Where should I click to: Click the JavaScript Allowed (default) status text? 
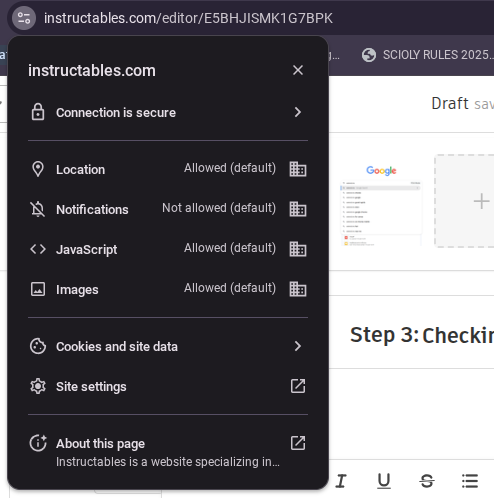pyautogui.click(x=230, y=248)
